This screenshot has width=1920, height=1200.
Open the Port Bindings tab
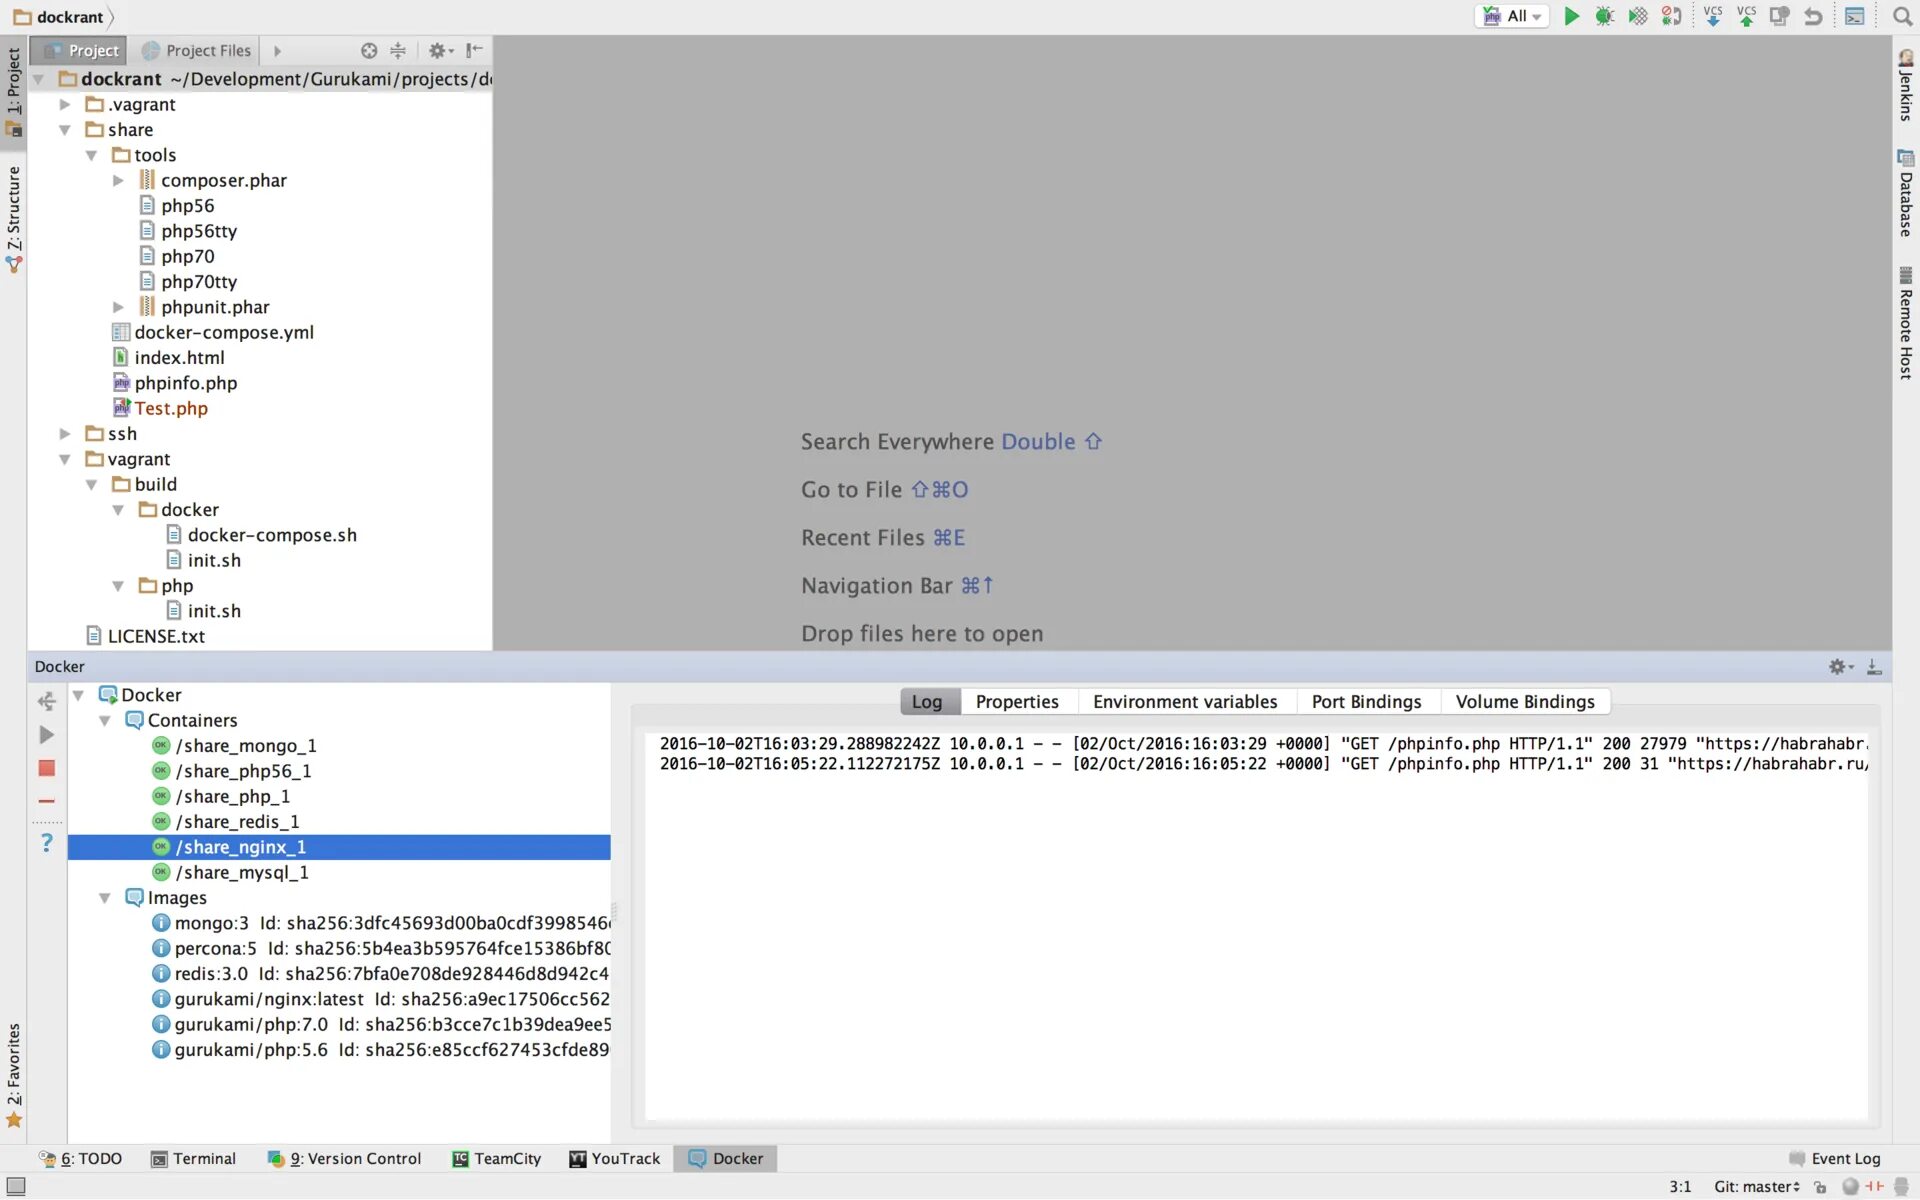[1365, 702]
